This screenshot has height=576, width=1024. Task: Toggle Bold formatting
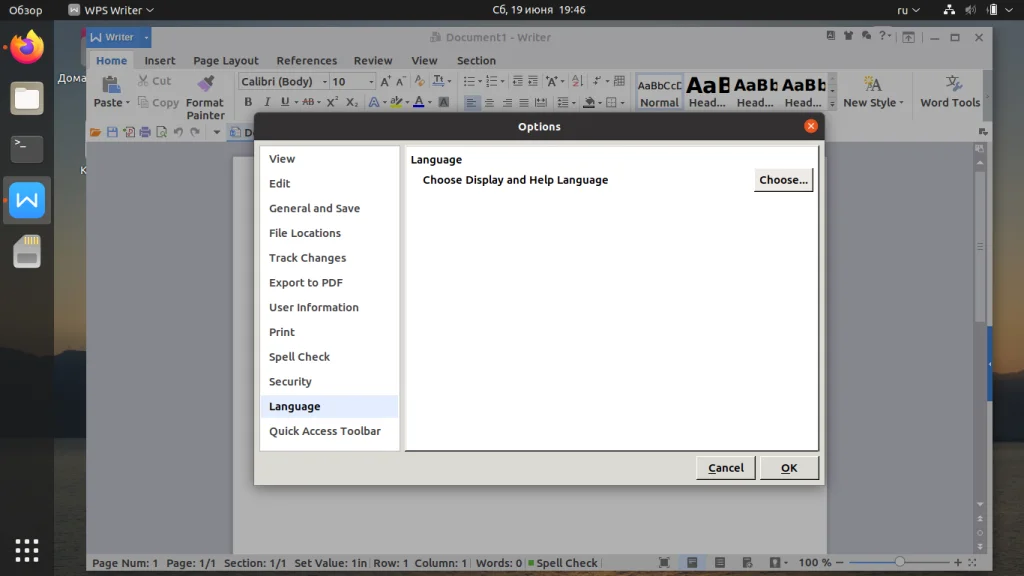pos(247,101)
